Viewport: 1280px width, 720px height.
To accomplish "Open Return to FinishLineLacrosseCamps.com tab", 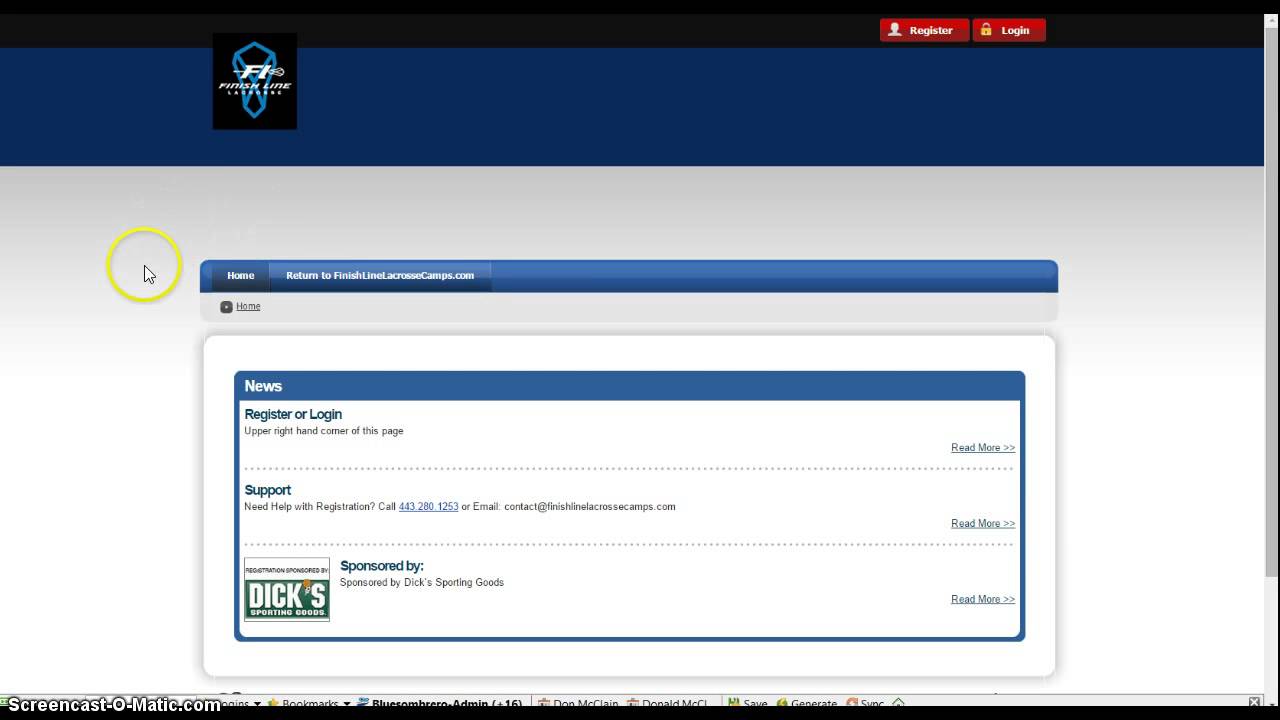I will click(x=380, y=276).
